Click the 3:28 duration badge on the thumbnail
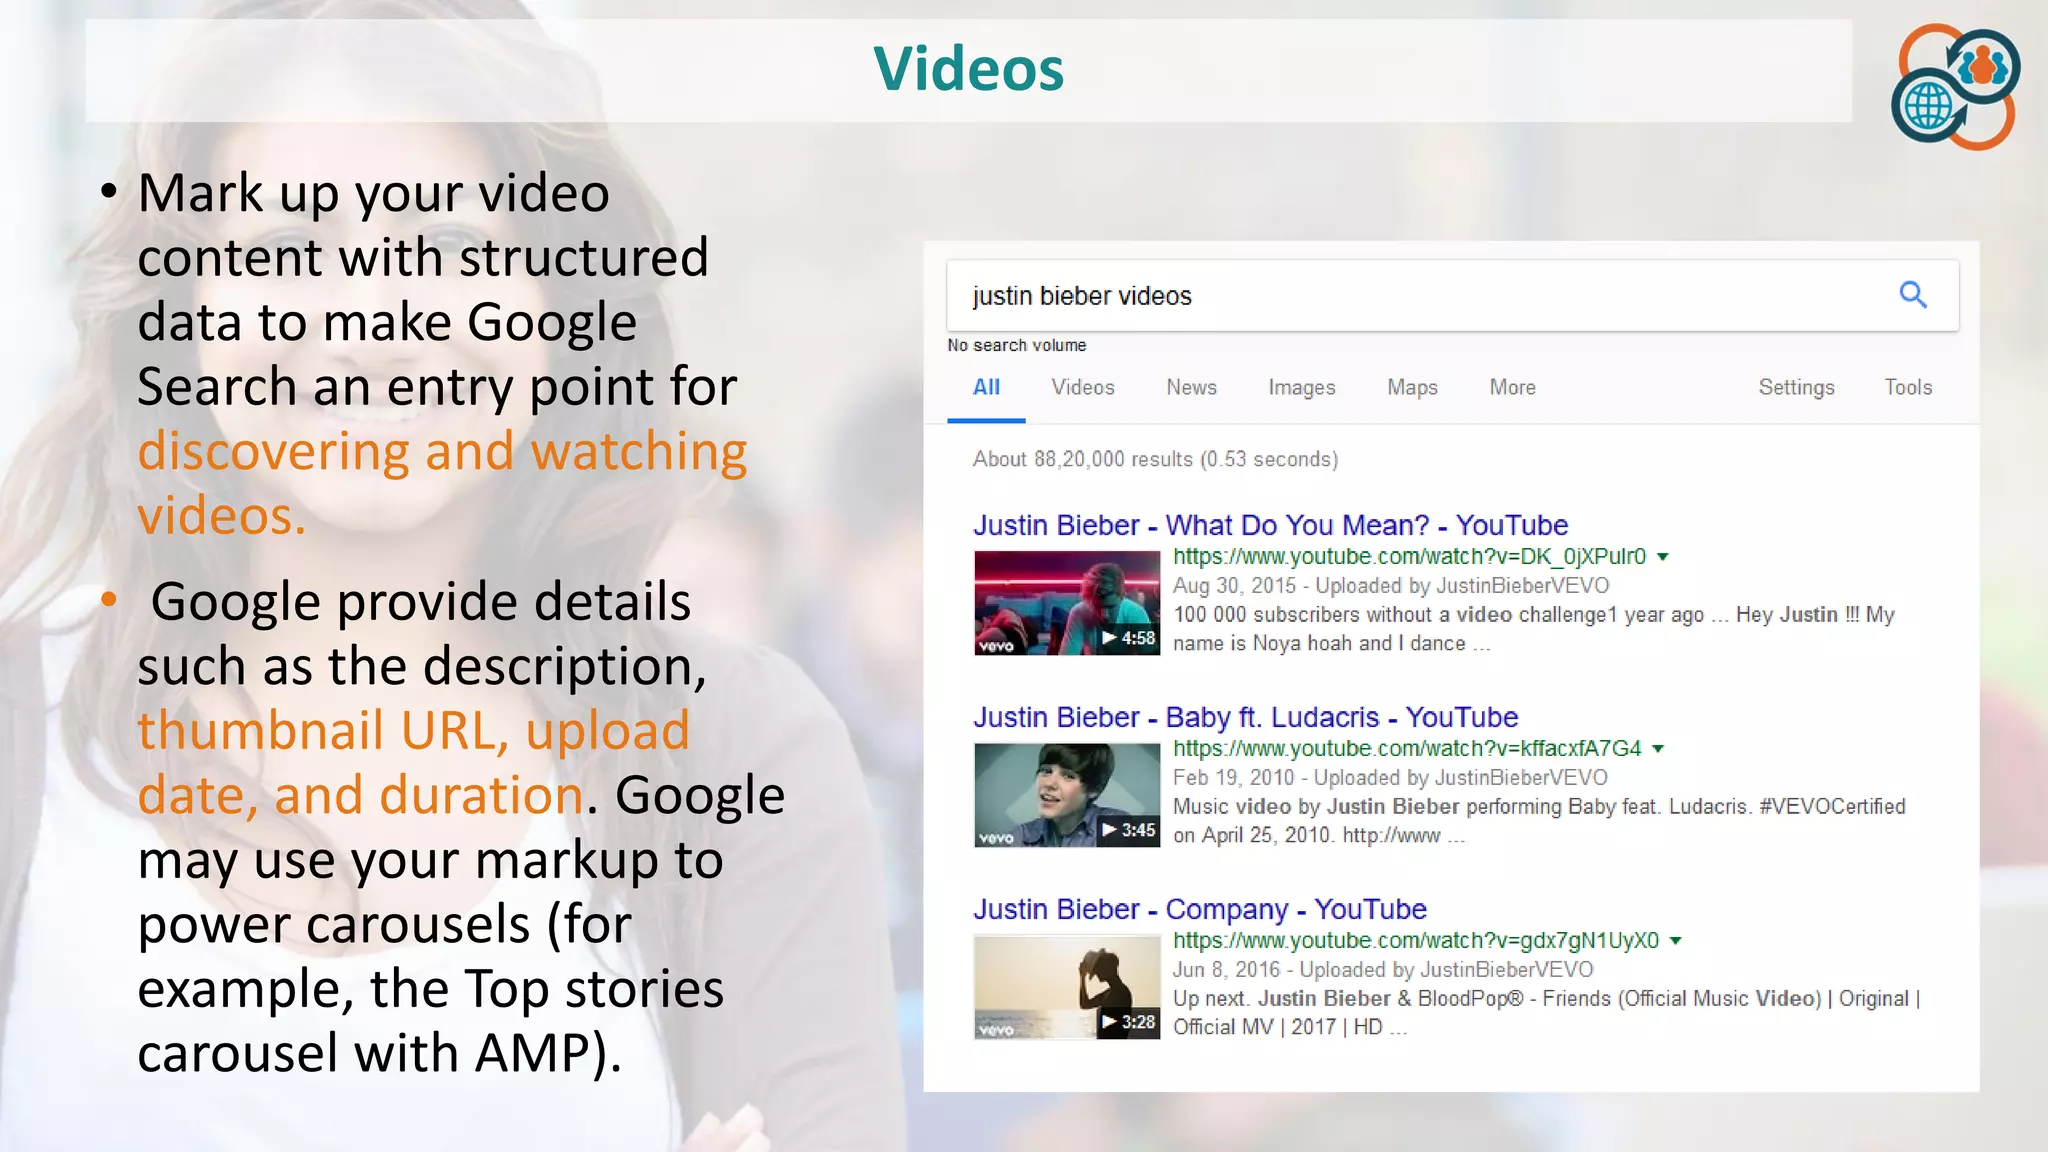Viewport: 2048px width, 1152px height. pos(1128,1022)
